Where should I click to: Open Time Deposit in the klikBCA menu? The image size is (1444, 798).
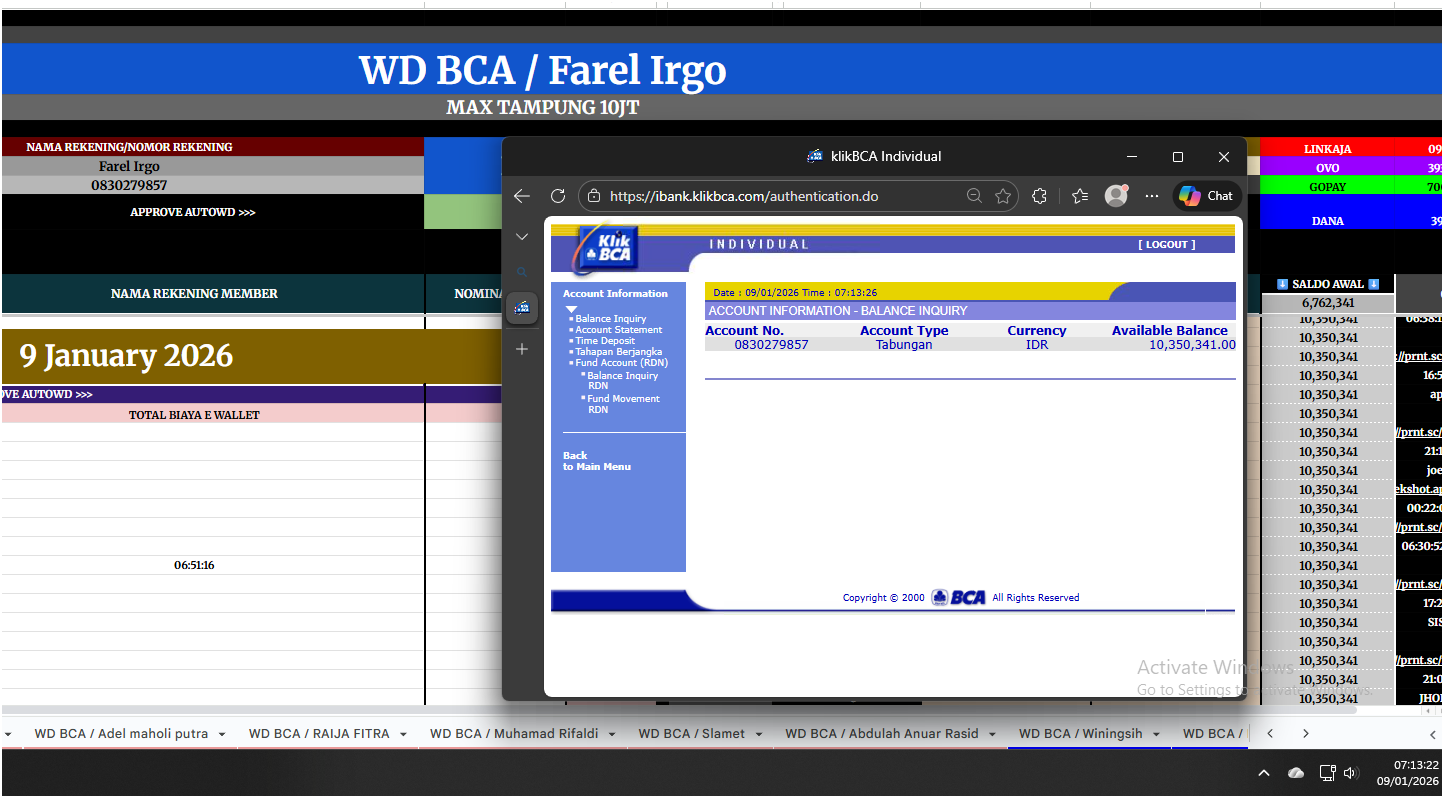(x=605, y=341)
